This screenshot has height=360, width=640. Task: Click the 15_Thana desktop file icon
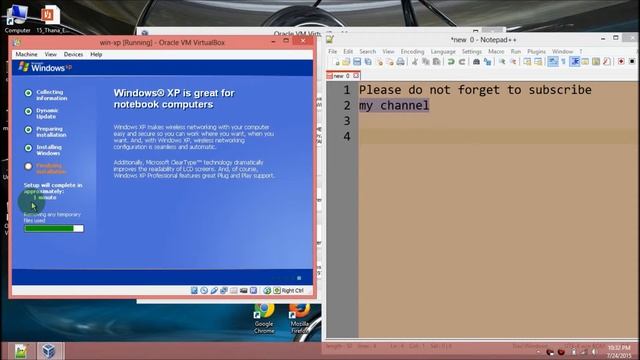[x=51, y=19]
